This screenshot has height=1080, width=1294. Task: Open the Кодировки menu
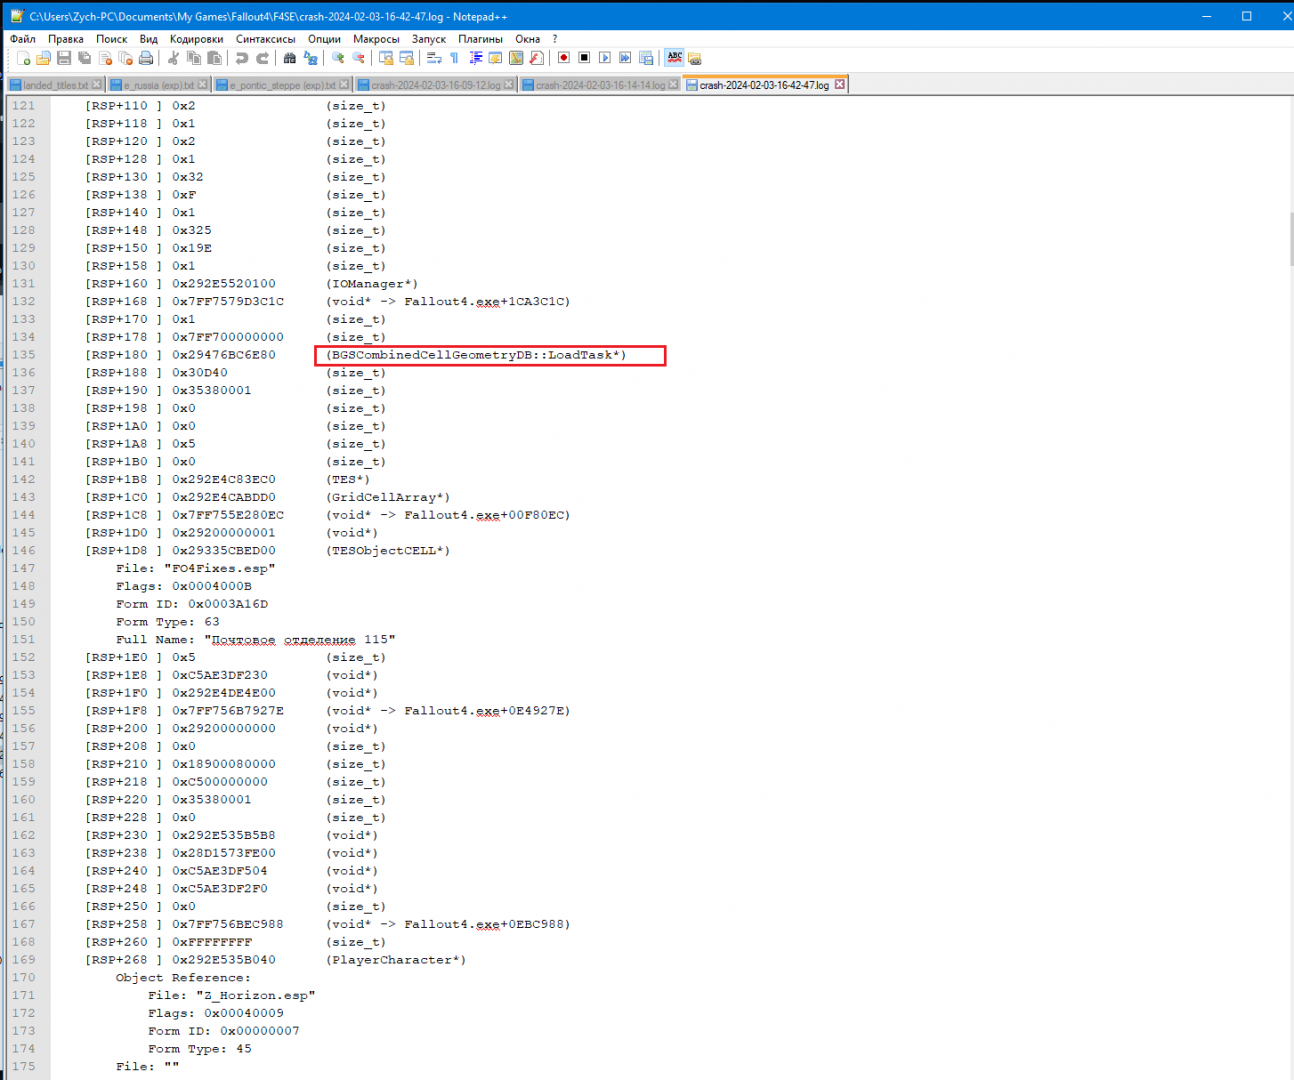click(196, 39)
